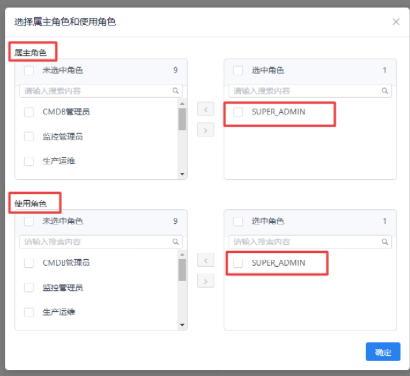Check CMDB管理员 in 属主角色 list
The image size is (410, 376).
coord(29,112)
